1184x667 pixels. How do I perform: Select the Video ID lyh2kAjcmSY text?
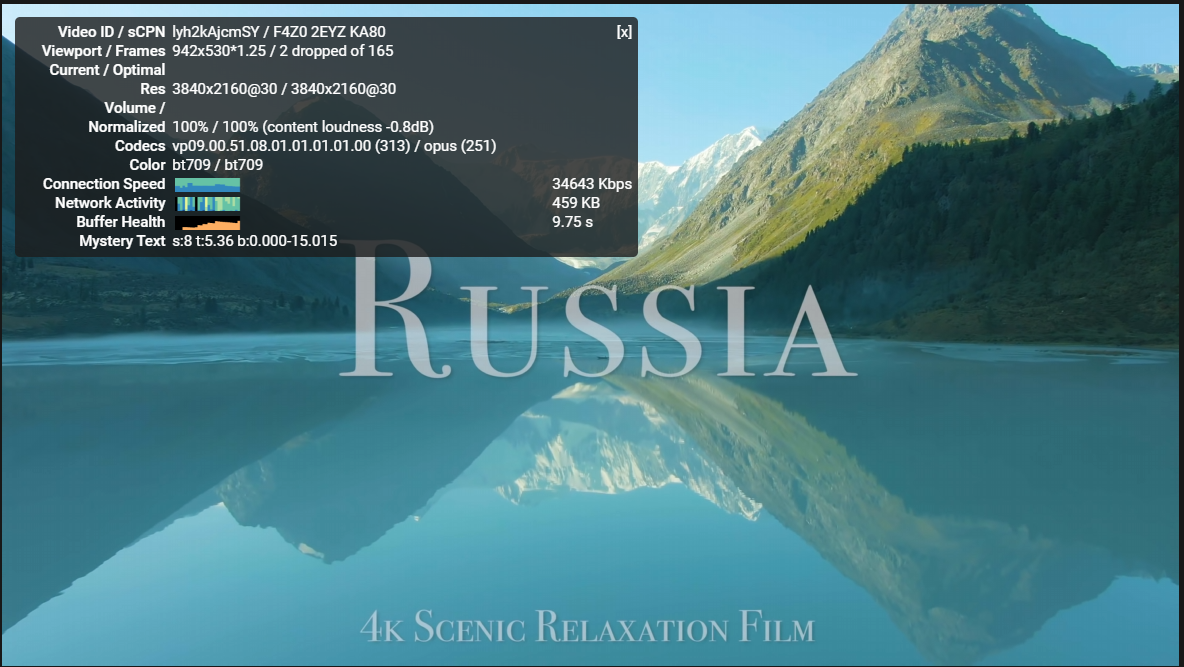(216, 32)
